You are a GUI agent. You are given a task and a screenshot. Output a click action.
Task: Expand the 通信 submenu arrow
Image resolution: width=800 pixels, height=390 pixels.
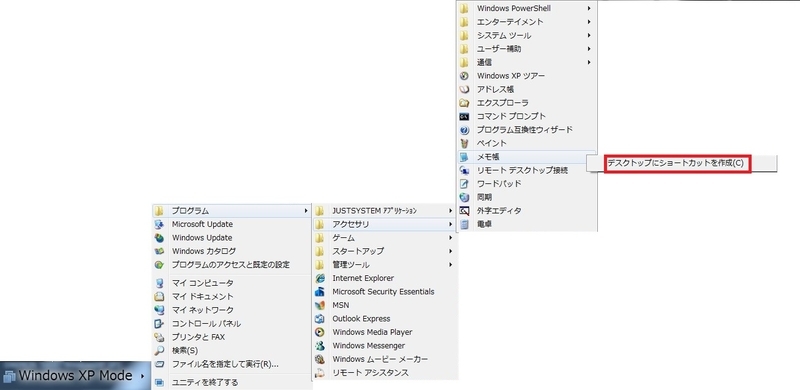[589, 62]
